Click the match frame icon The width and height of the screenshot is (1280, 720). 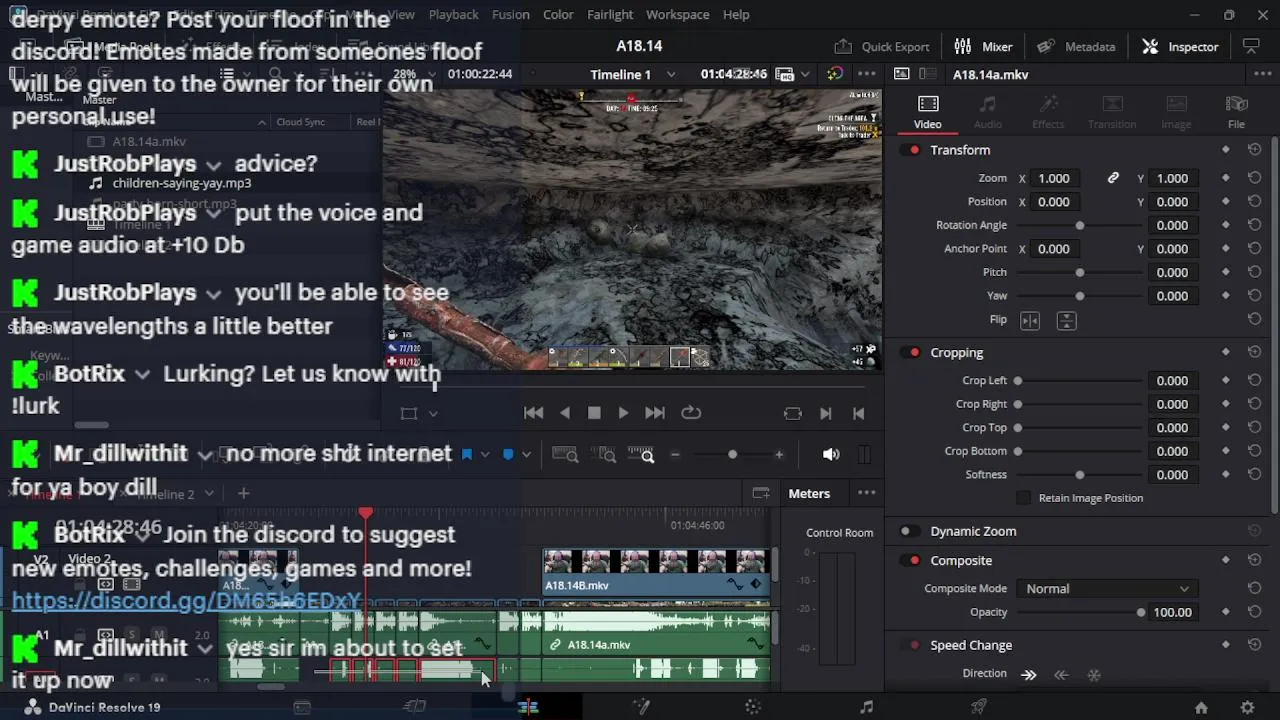(x=793, y=413)
